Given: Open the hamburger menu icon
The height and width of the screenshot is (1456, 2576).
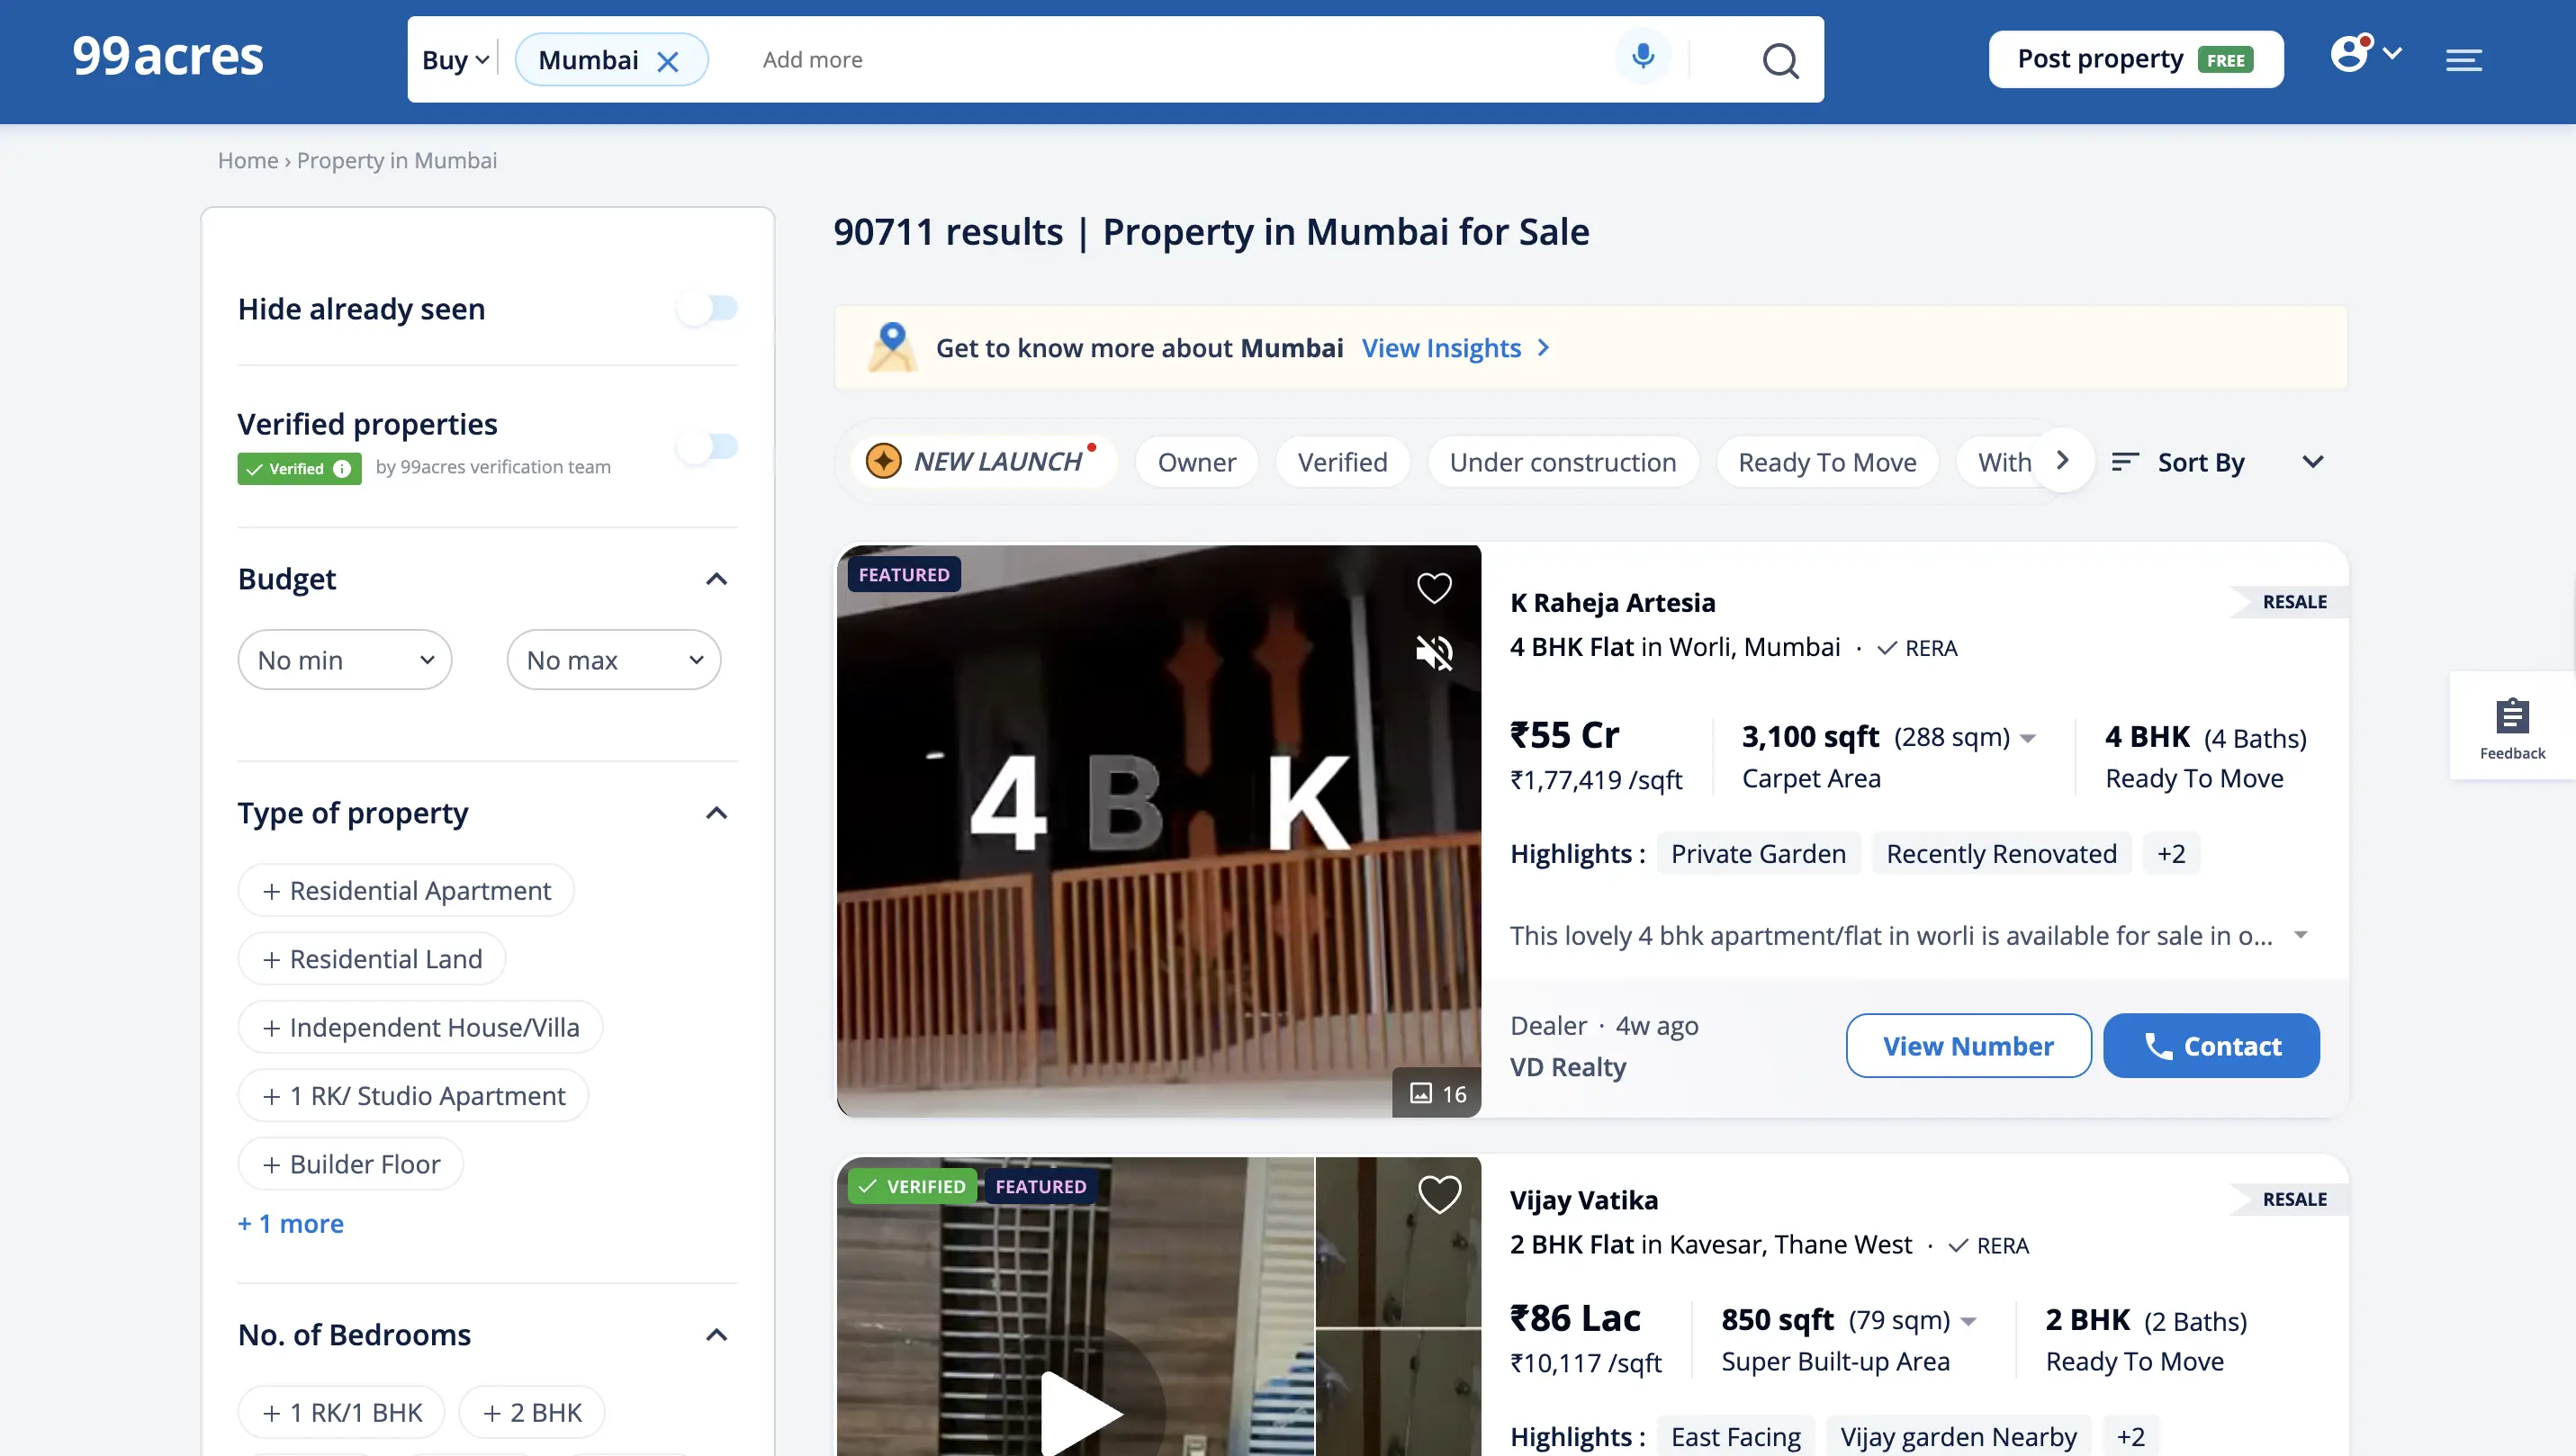Looking at the screenshot, I should pyautogui.click(x=2463, y=60).
